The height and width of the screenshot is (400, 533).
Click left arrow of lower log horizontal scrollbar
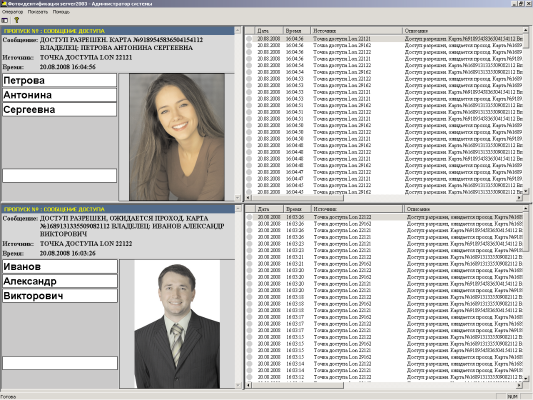click(x=248, y=385)
